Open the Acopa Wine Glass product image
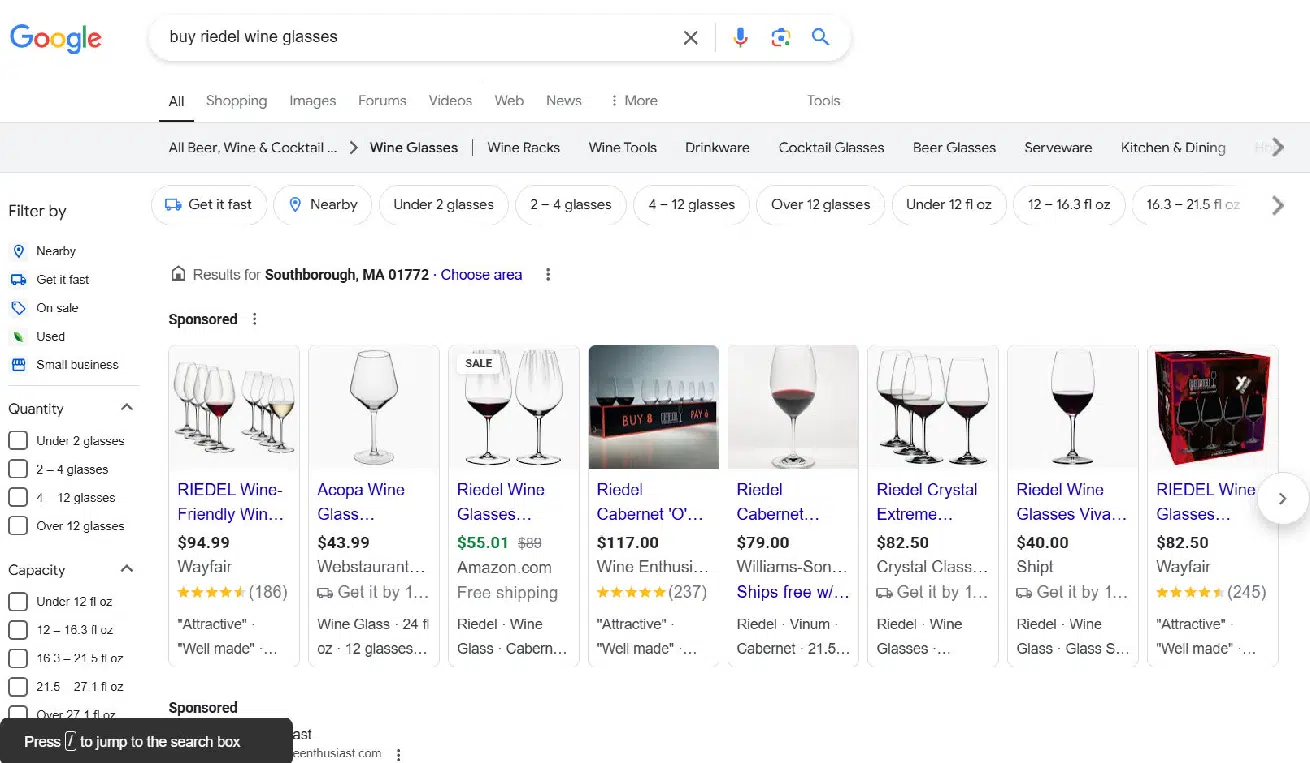The height and width of the screenshot is (763, 1310). pyautogui.click(x=373, y=407)
